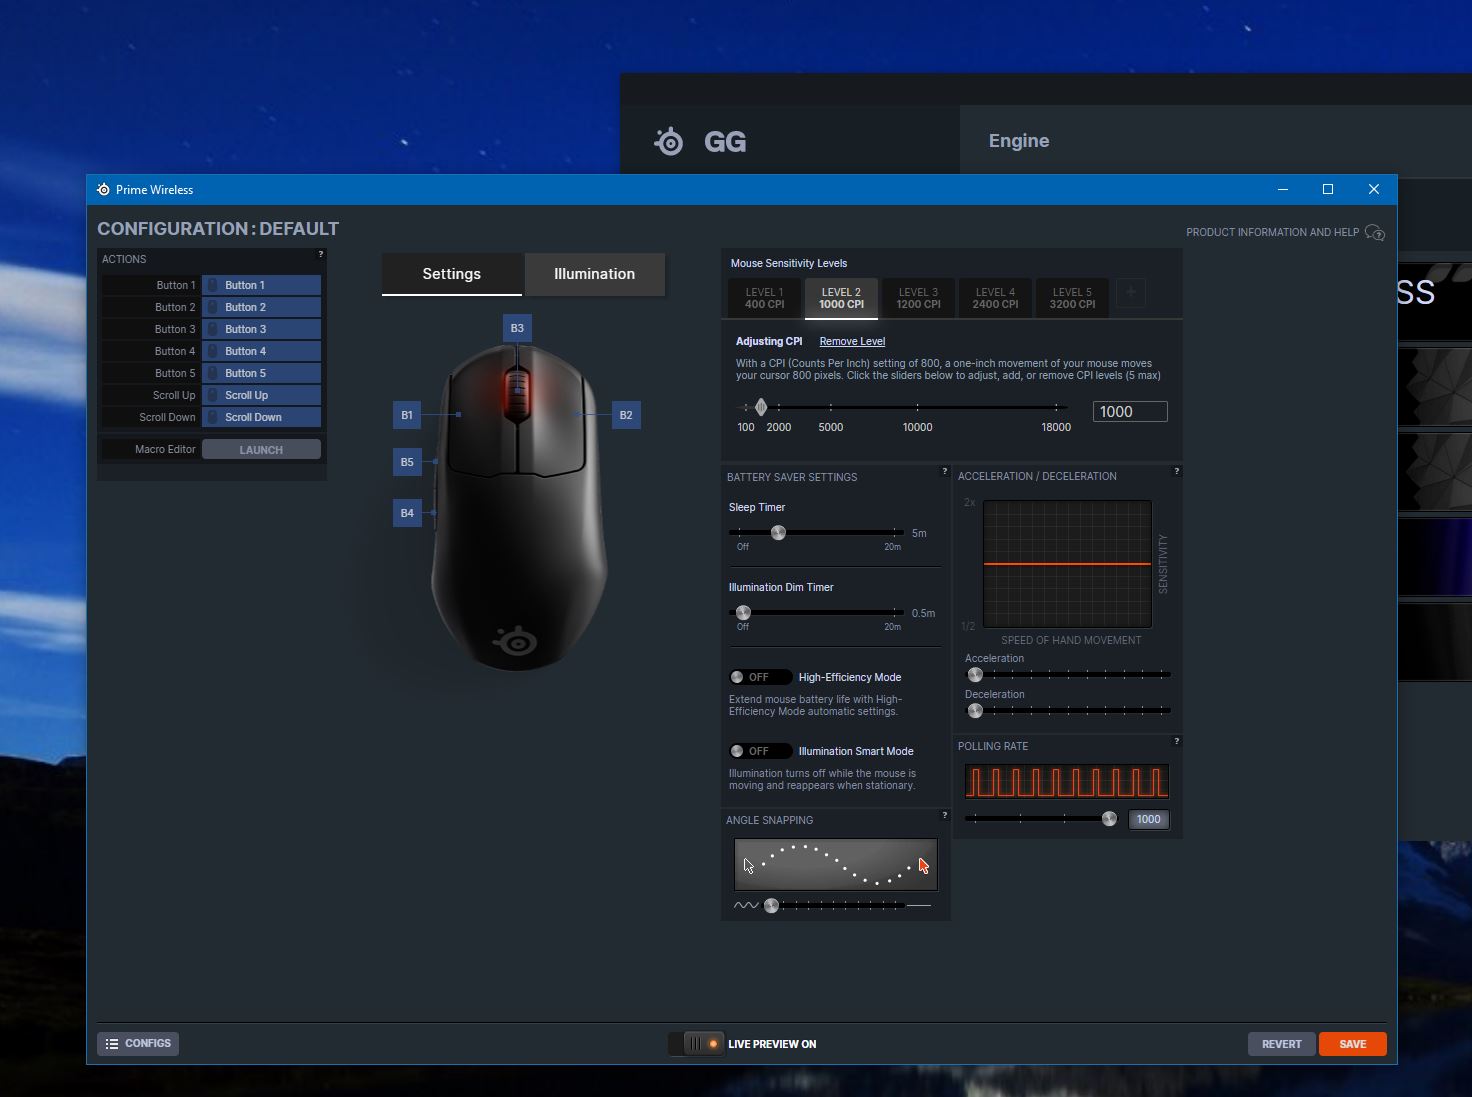1472x1097 pixels.
Task: Open the Button 1 action dropdown
Action: pyautogui.click(x=261, y=285)
